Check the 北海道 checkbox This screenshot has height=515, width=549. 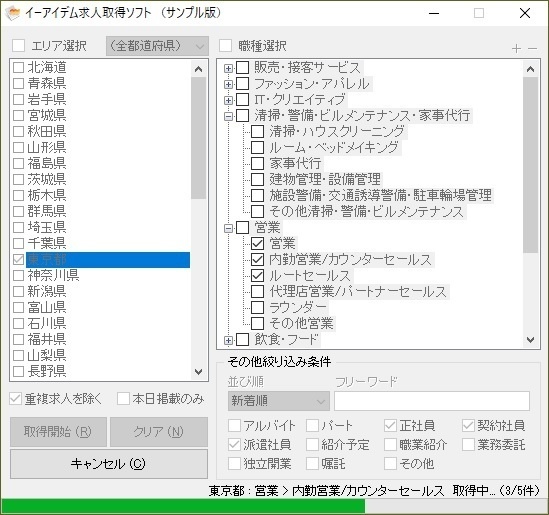pyautogui.click(x=18, y=67)
